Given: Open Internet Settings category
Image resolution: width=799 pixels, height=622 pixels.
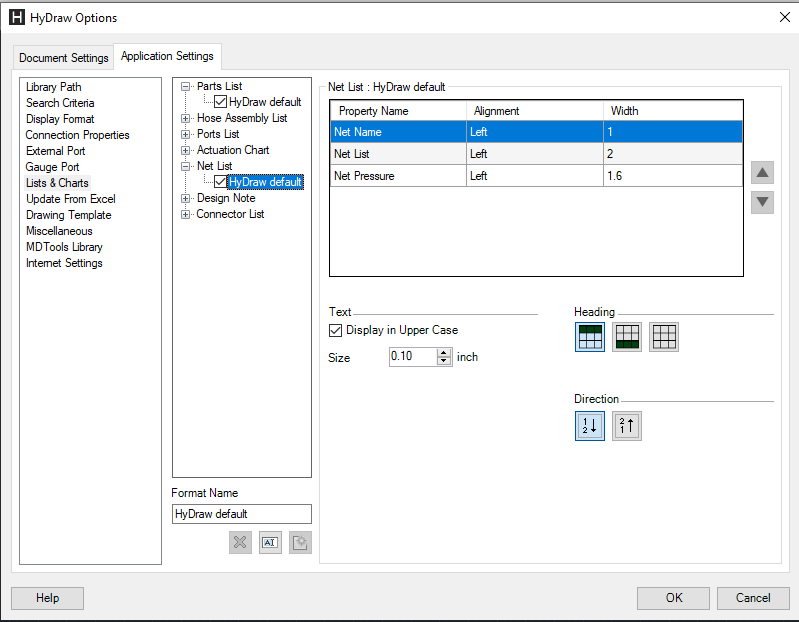Looking at the screenshot, I should pos(64,263).
